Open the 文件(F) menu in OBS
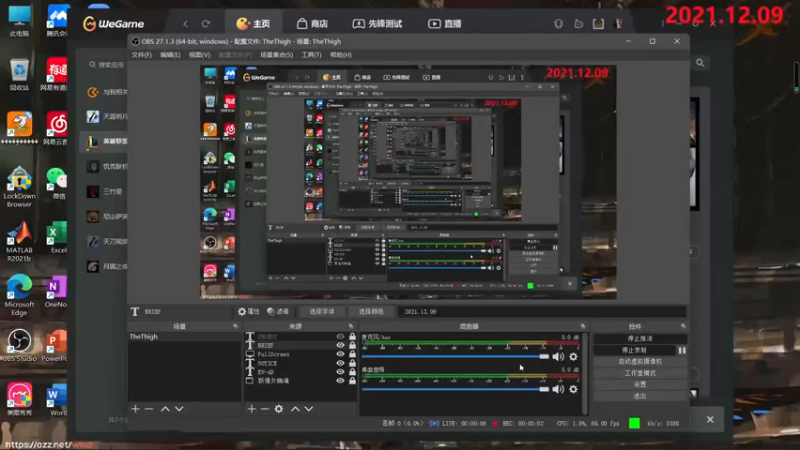This screenshot has width=800, height=450. [141, 55]
